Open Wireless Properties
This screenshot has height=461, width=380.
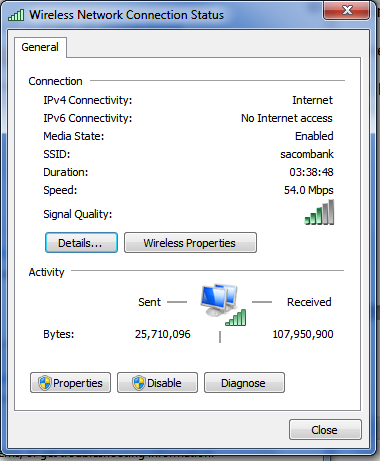[190, 243]
